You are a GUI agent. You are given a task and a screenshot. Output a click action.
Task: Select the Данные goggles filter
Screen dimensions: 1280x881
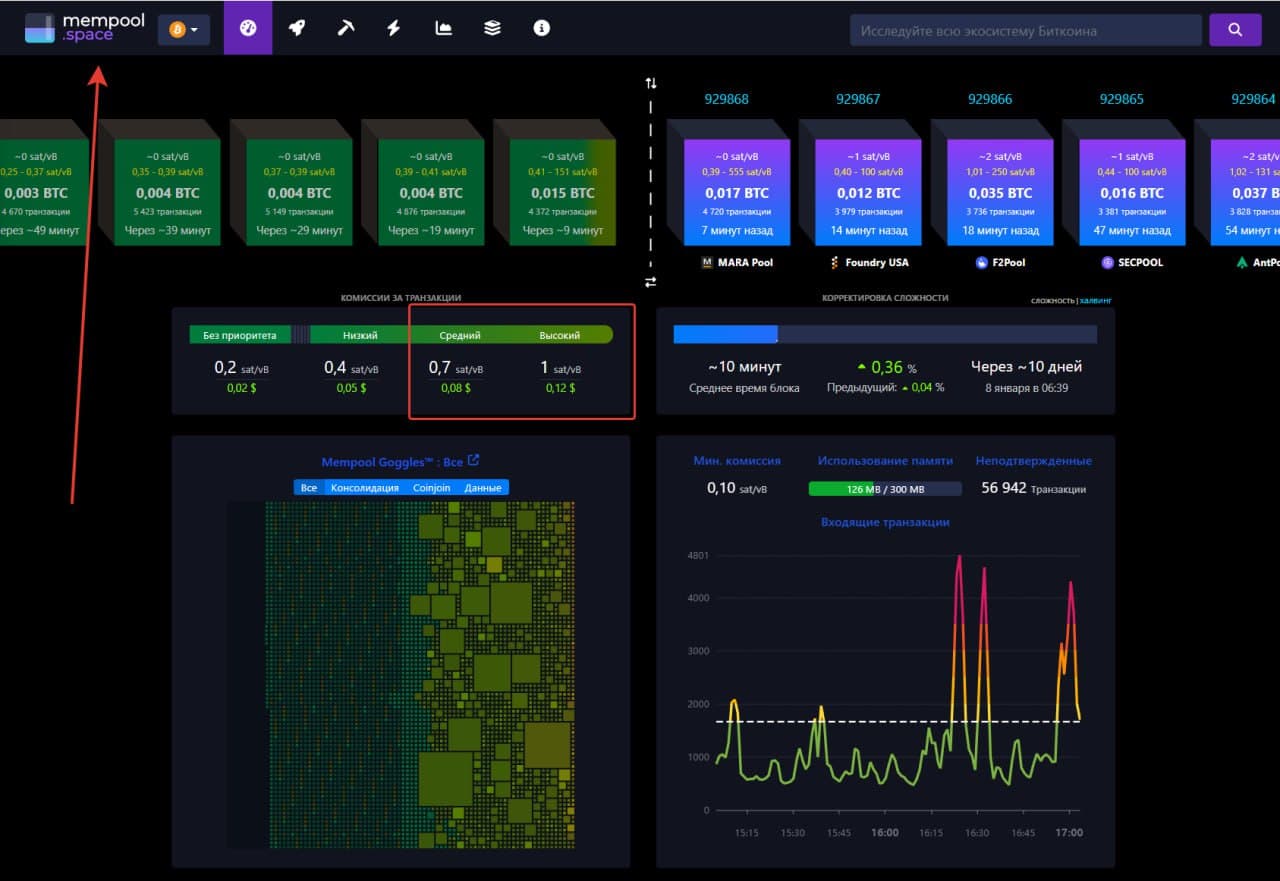click(x=483, y=488)
